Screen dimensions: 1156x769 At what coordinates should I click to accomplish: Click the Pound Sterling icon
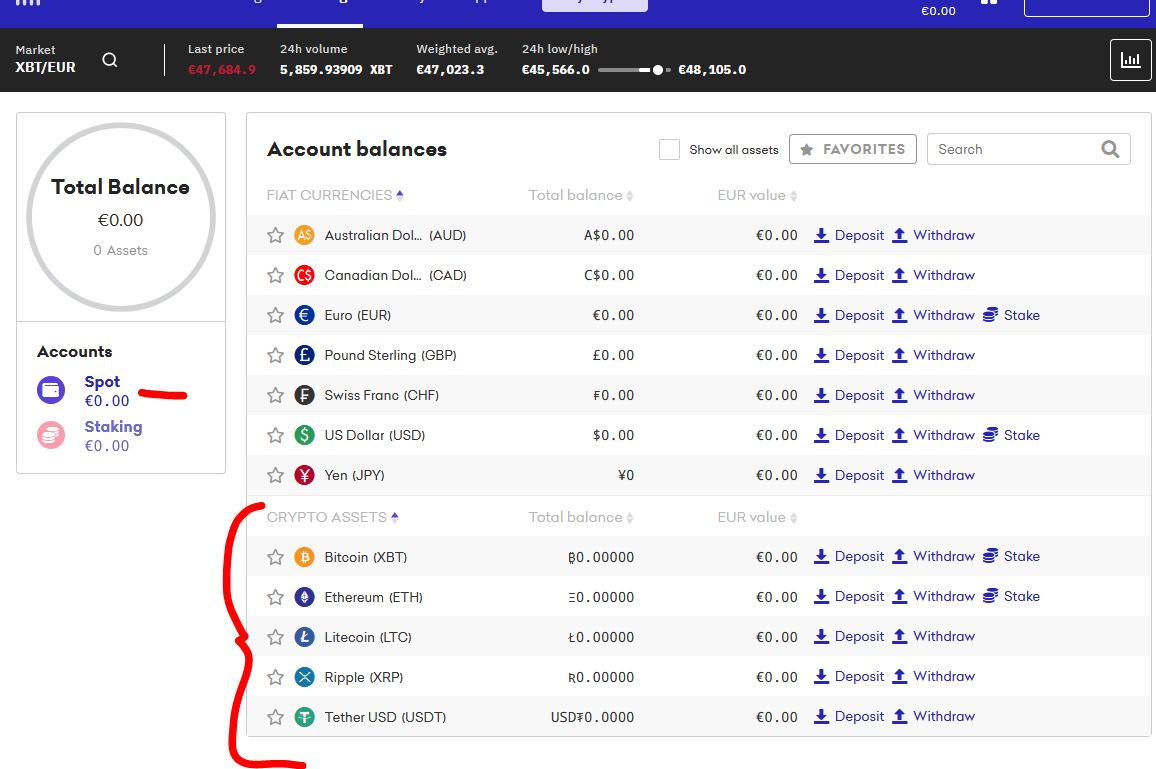(x=304, y=355)
